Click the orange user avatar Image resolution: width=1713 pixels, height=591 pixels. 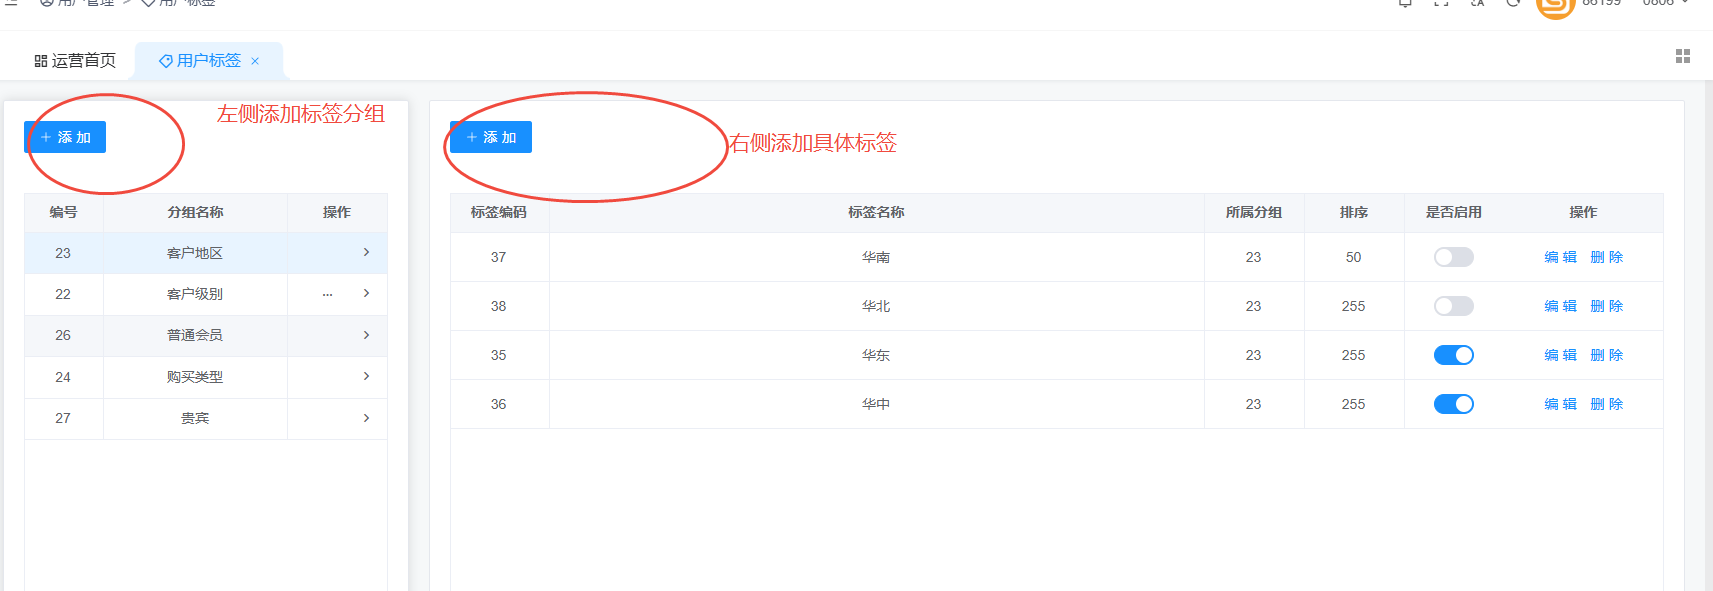[x=1554, y=5]
